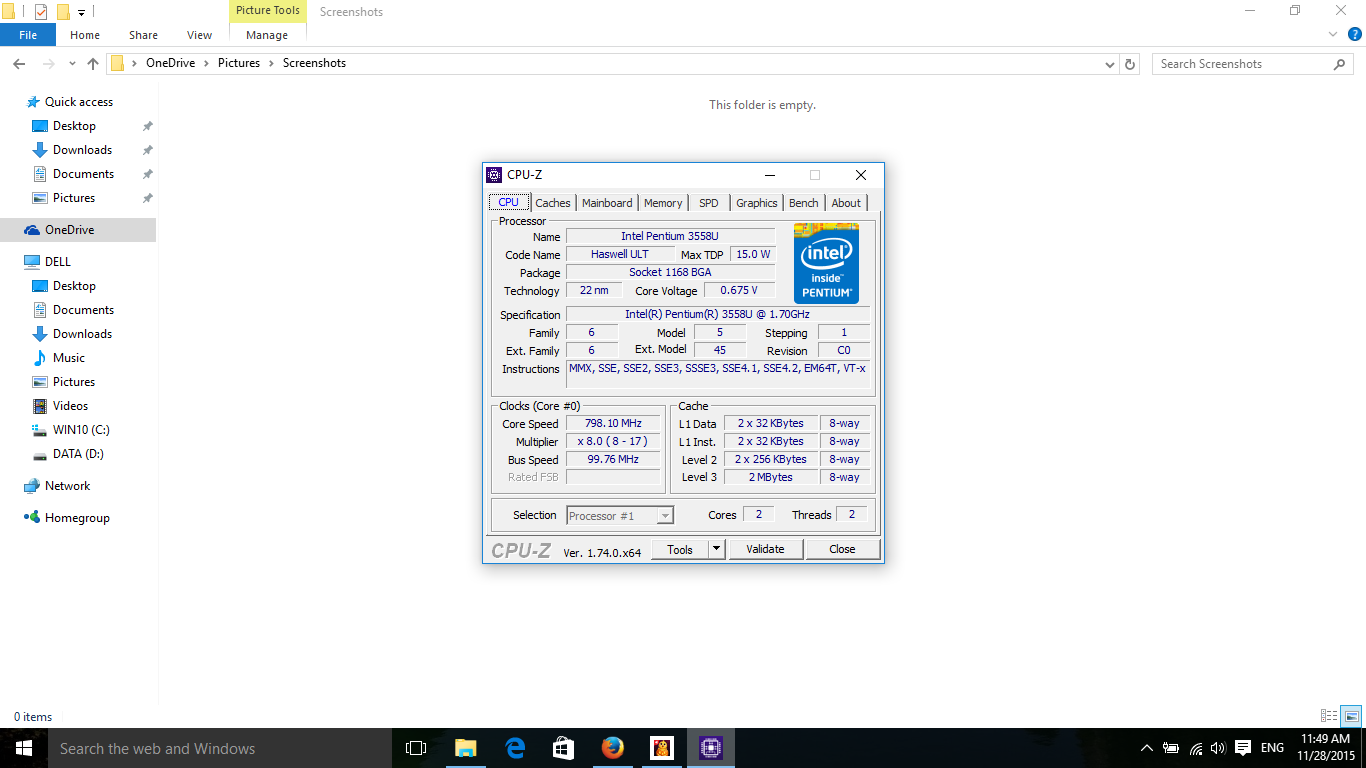Screen dimensions: 1366x768
Task: Open the Action Center notifications icon
Action: click(x=1242, y=748)
